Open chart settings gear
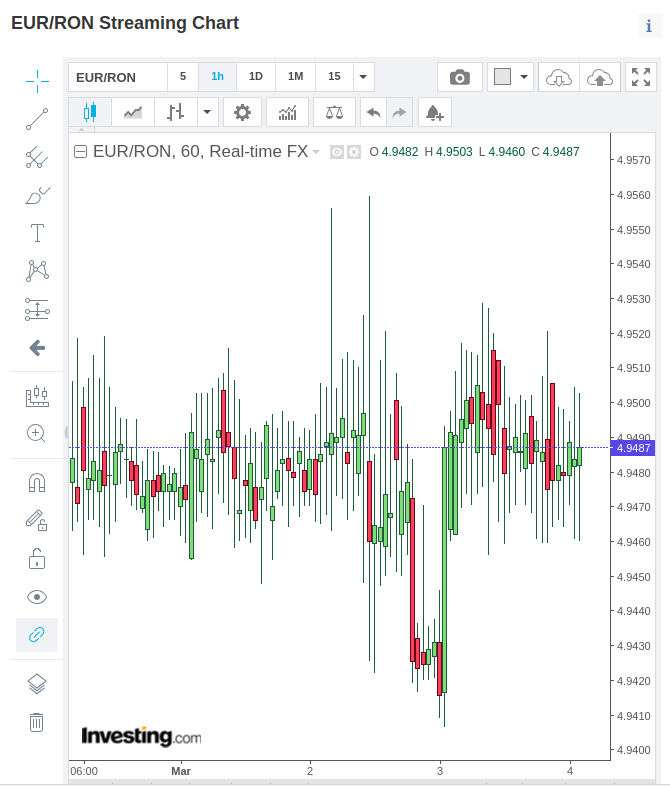The image size is (670, 786). 242,112
